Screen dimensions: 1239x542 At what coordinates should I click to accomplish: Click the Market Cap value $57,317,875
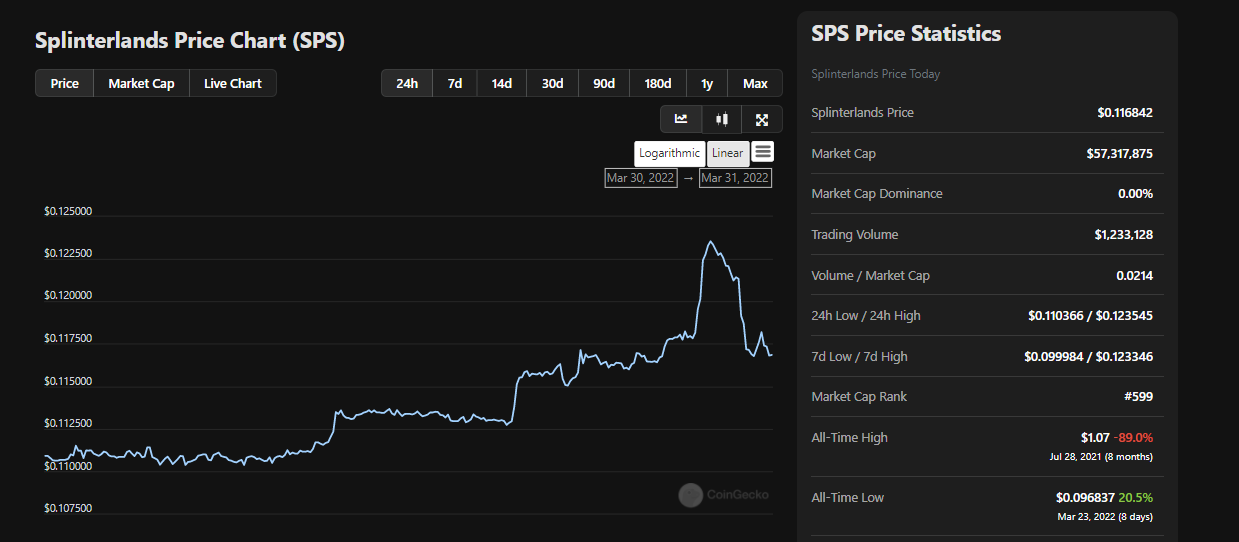coord(1119,154)
